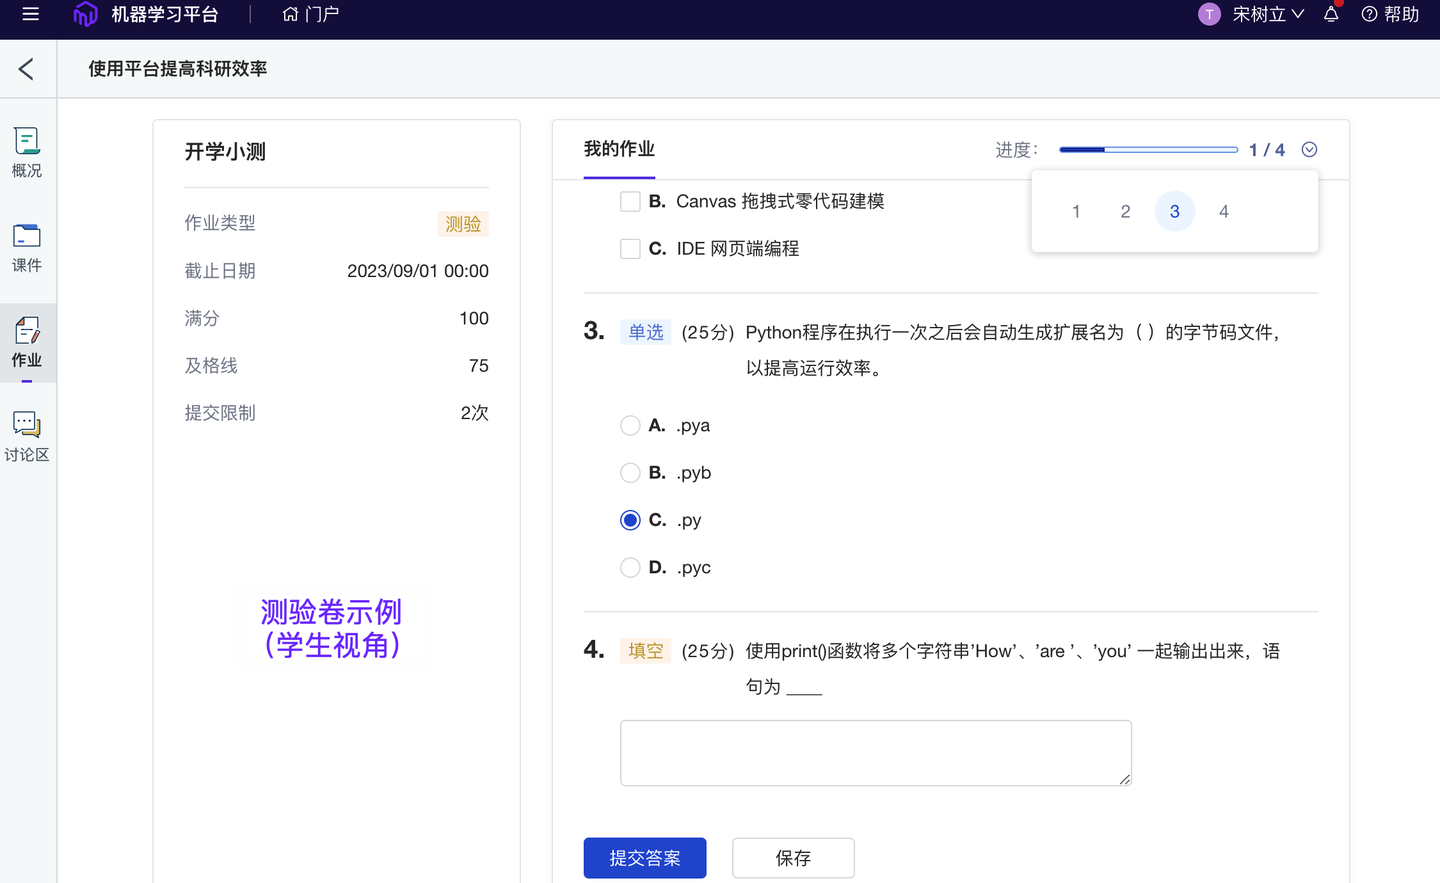Click the machine learning platform logo

point(86,14)
